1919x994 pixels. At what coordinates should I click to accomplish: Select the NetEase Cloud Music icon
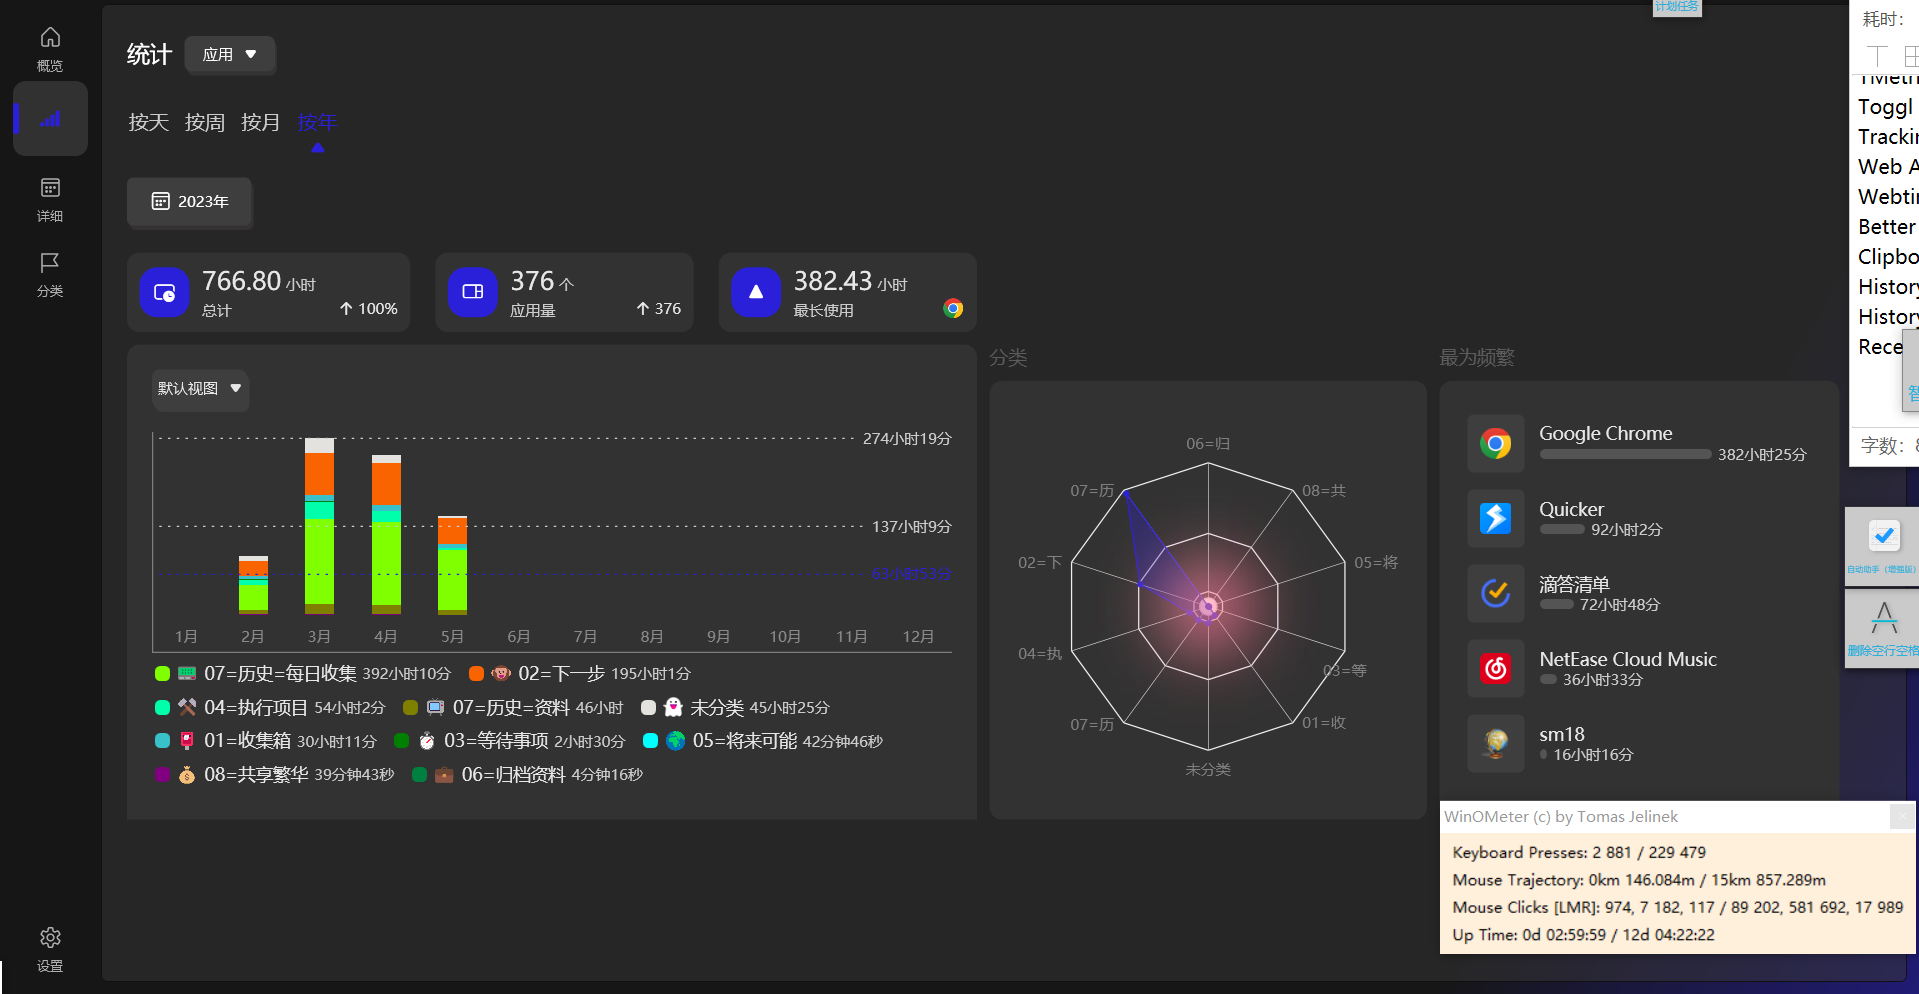click(1495, 668)
